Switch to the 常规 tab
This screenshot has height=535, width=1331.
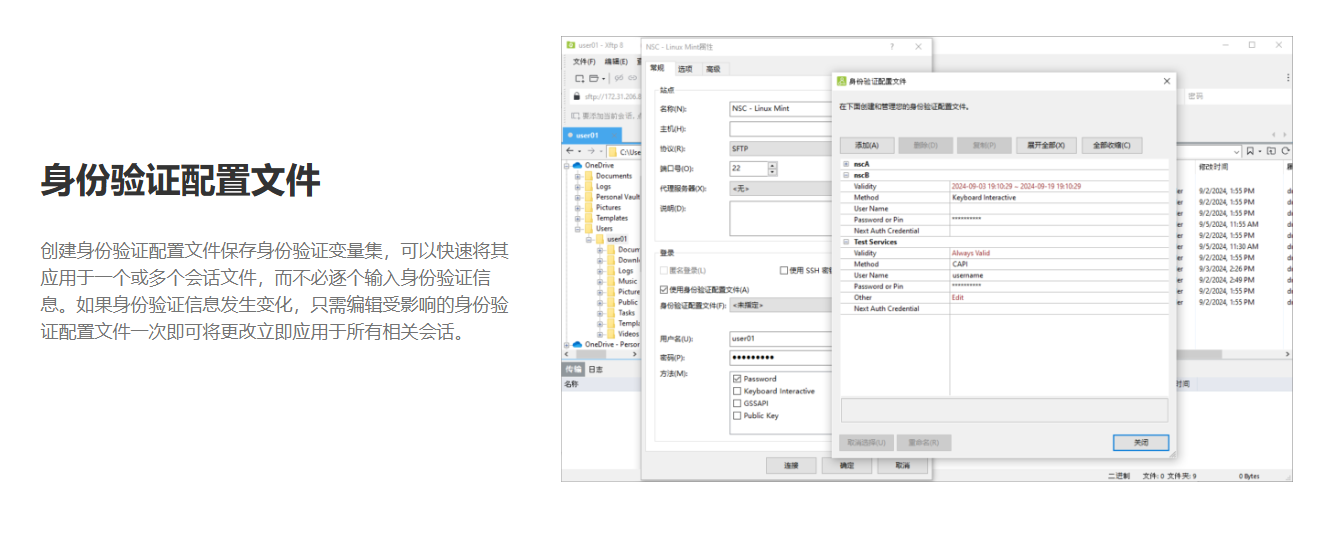[x=657, y=68]
